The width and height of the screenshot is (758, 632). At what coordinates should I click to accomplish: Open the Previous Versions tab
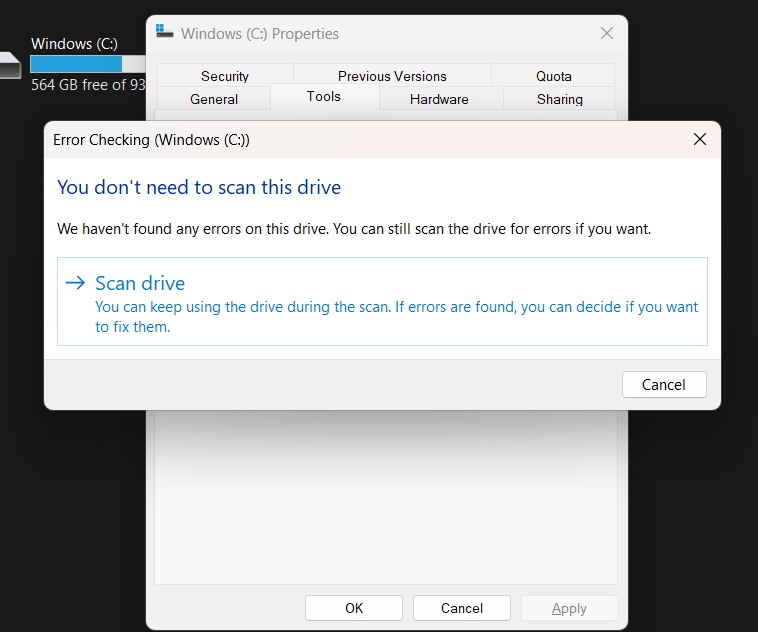click(x=392, y=76)
